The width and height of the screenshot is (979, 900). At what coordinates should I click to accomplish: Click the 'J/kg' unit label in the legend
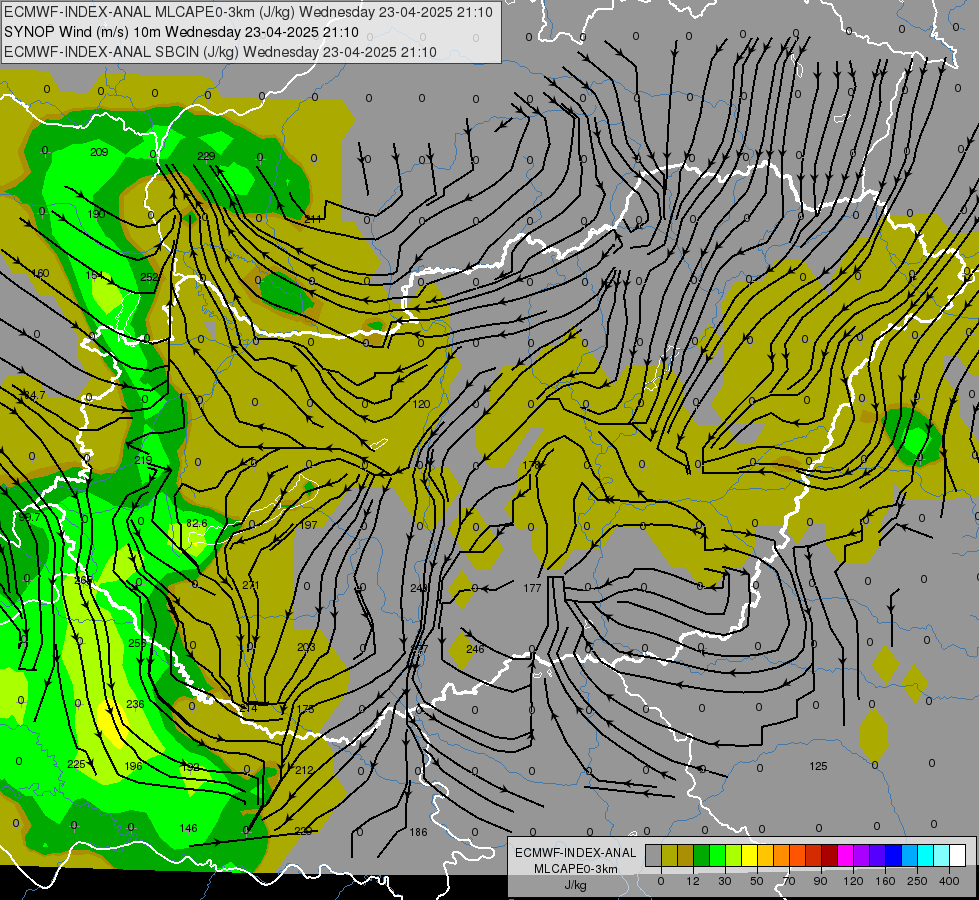pos(575,885)
